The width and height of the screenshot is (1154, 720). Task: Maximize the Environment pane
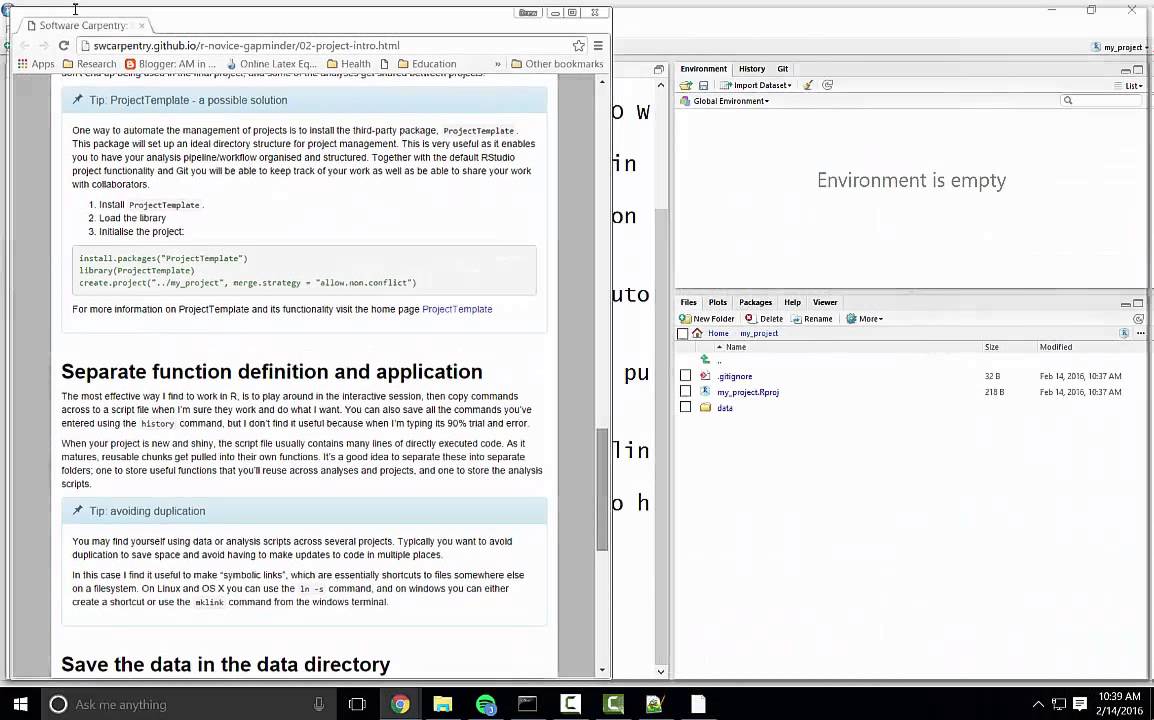(x=1138, y=70)
